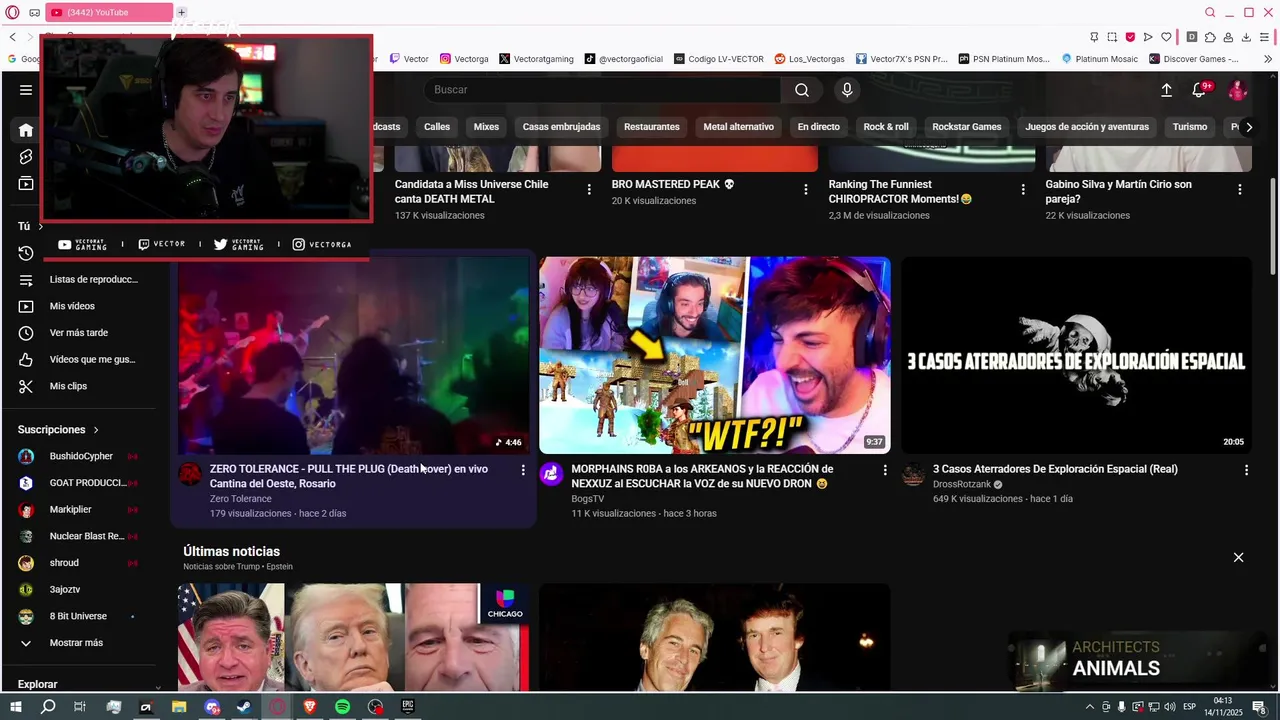
Task: Click the Opera bookmark heart icon
Action: [1166, 37]
